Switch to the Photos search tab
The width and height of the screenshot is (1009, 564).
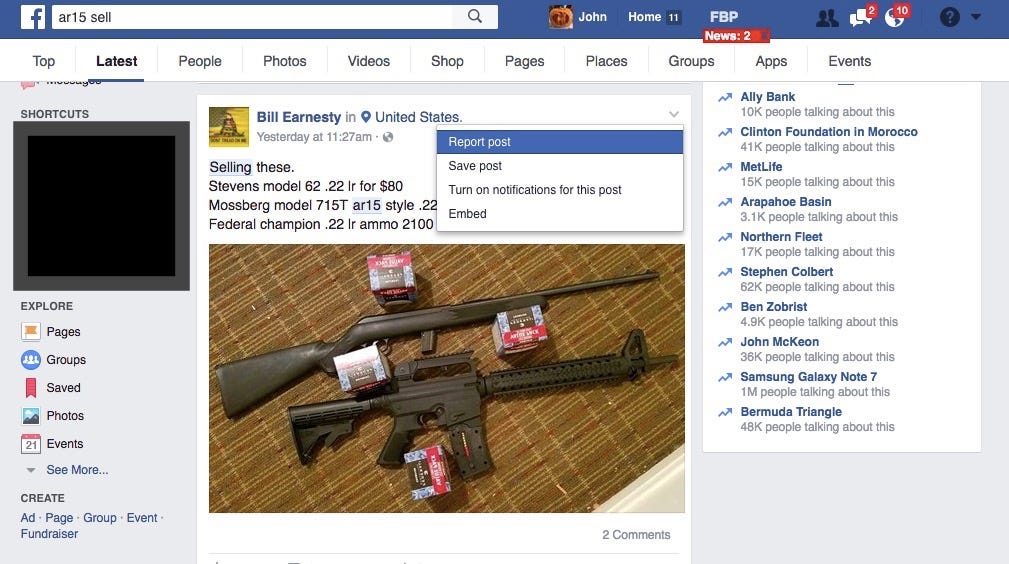[x=284, y=61]
